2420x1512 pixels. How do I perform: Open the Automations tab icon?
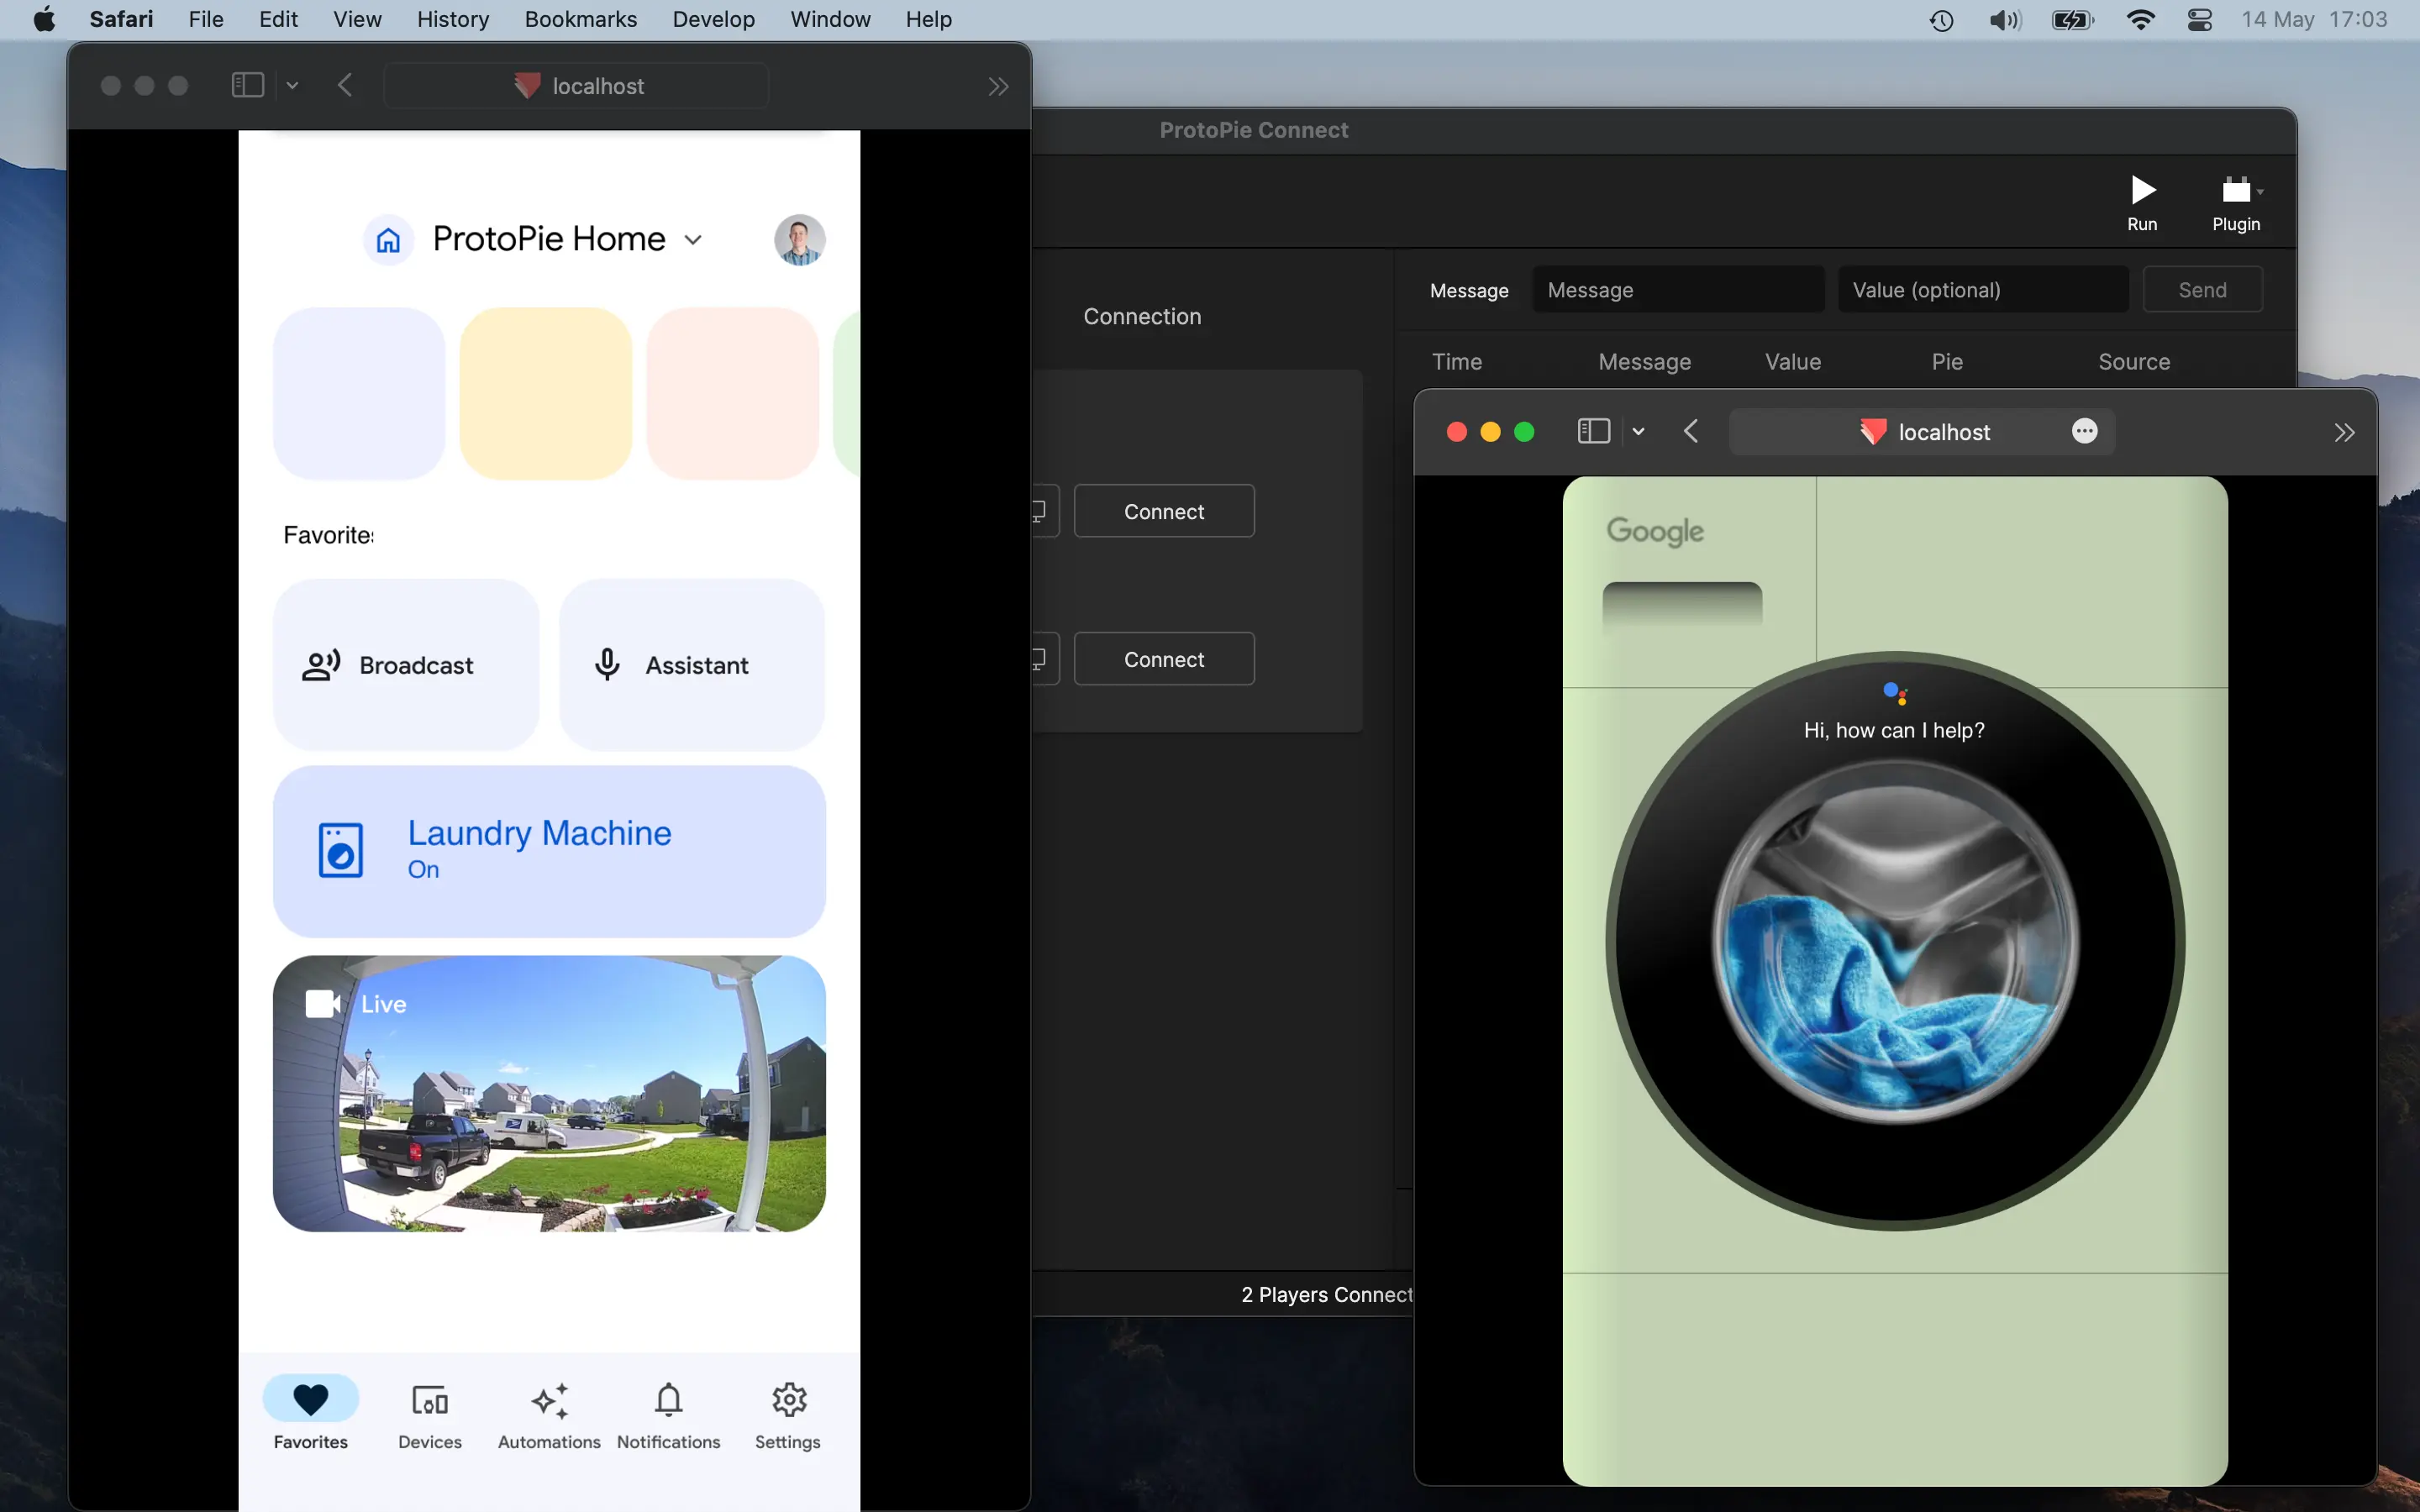(549, 1401)
